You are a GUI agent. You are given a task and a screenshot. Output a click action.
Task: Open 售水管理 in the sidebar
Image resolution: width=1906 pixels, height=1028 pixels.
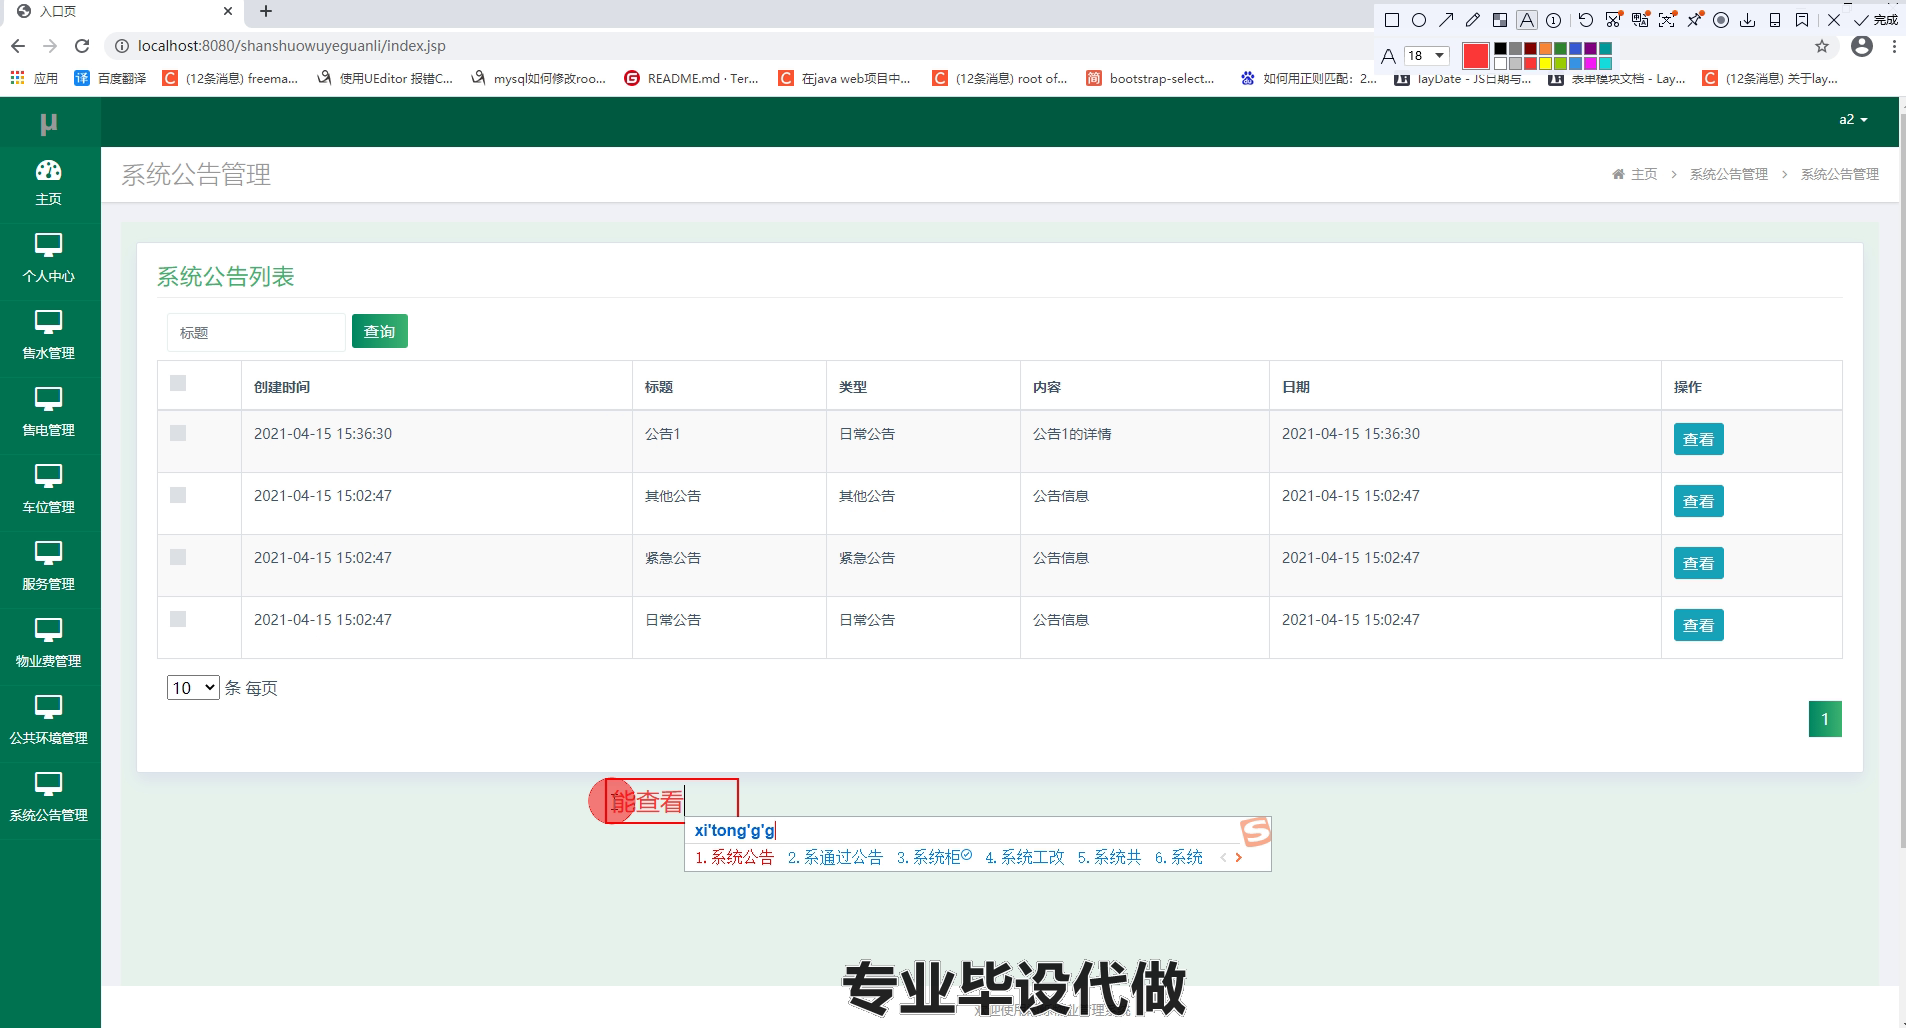pyautogui.click(x=49, y=337)
